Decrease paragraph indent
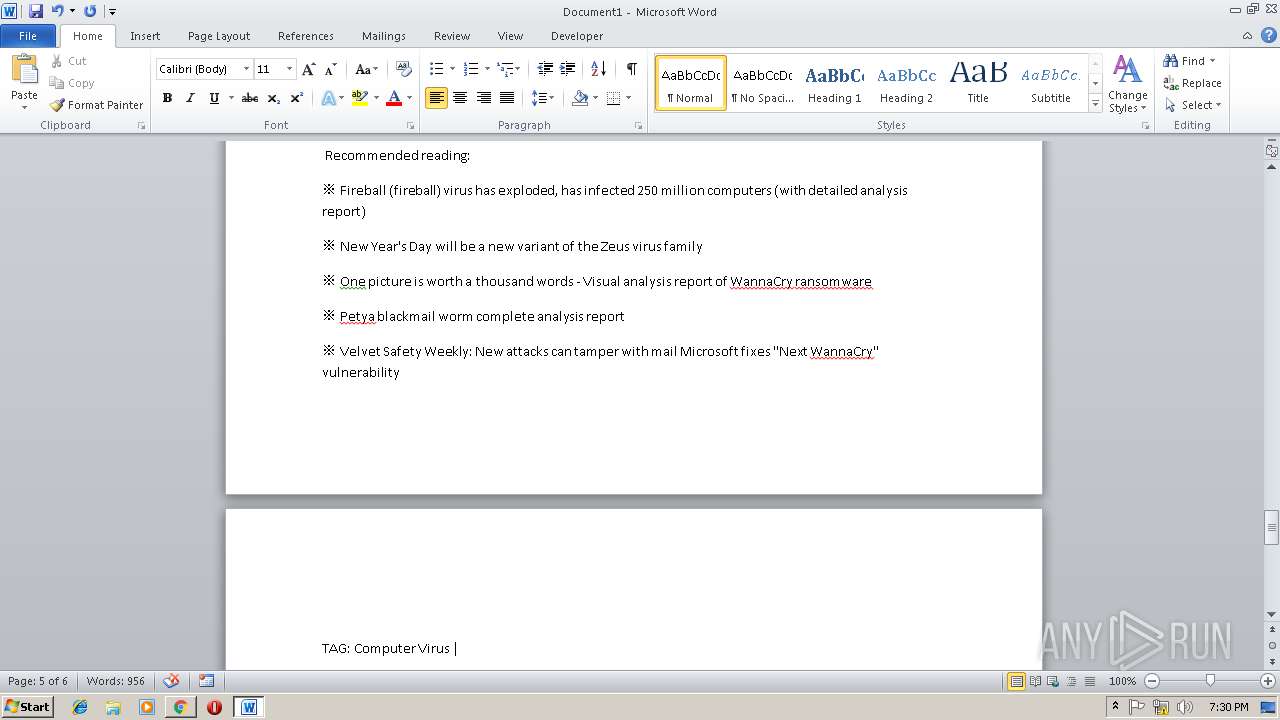Viewport: 1280px width, 720px height. tap(545, 69)
